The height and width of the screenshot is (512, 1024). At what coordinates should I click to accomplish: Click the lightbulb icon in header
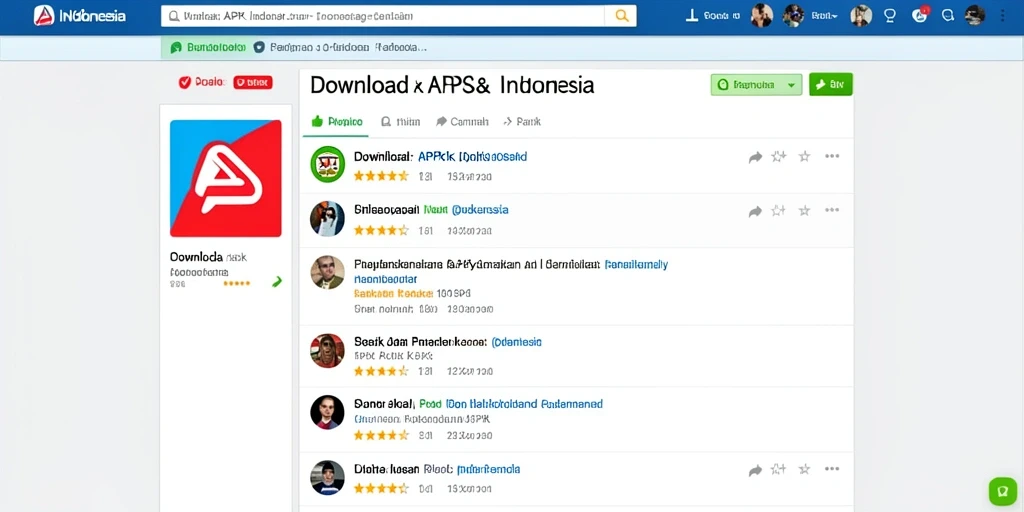click(x=889, y=16)
